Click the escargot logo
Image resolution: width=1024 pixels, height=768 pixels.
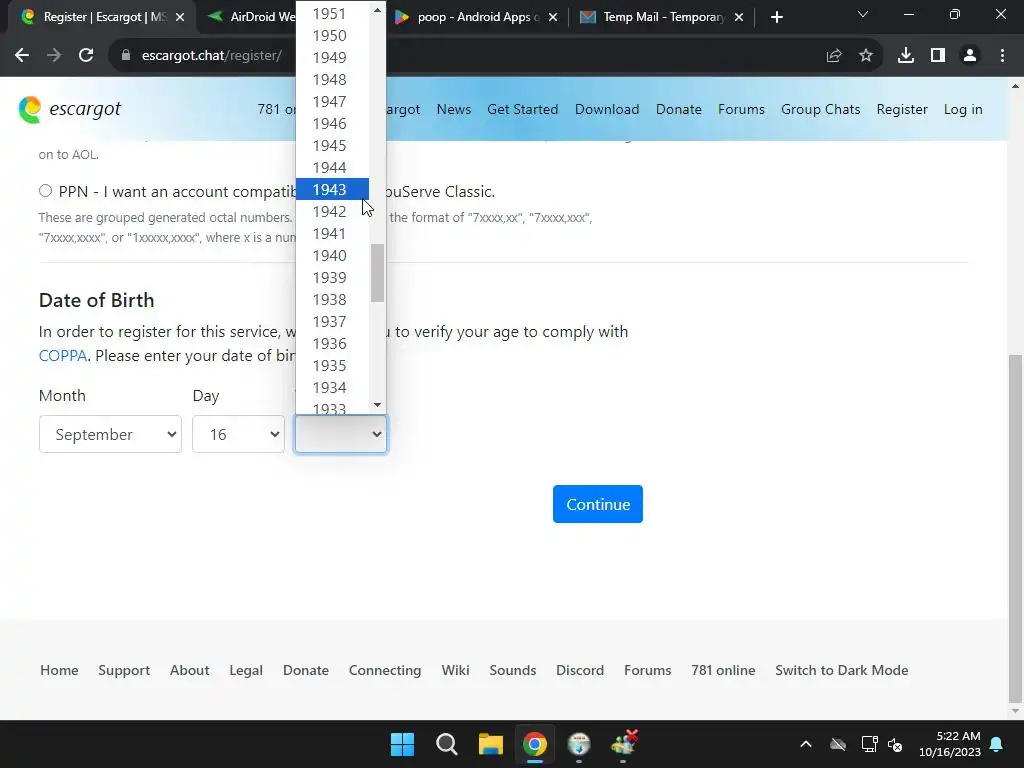coord(70,109)
